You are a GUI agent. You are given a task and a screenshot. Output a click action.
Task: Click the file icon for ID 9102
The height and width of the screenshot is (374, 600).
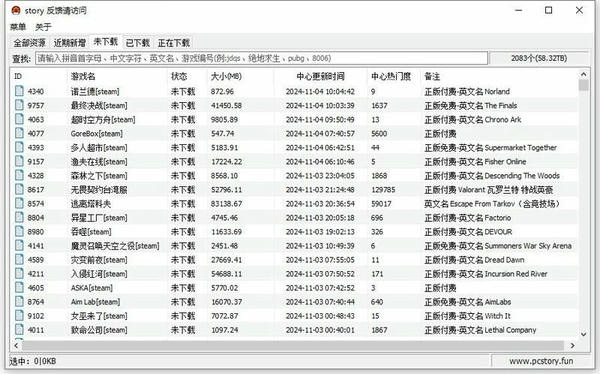point(19,316)
